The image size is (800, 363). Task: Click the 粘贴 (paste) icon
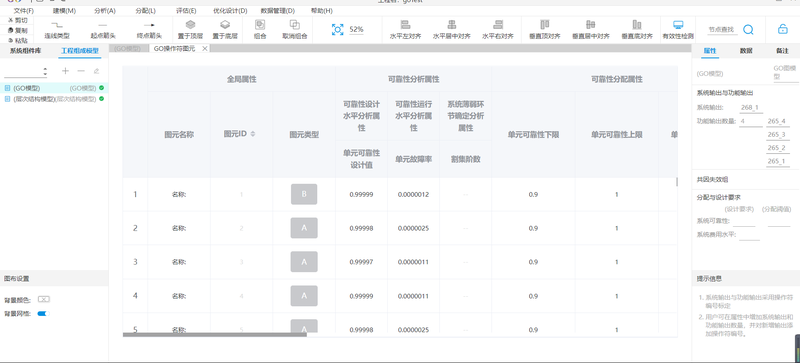tap(10, 40)
